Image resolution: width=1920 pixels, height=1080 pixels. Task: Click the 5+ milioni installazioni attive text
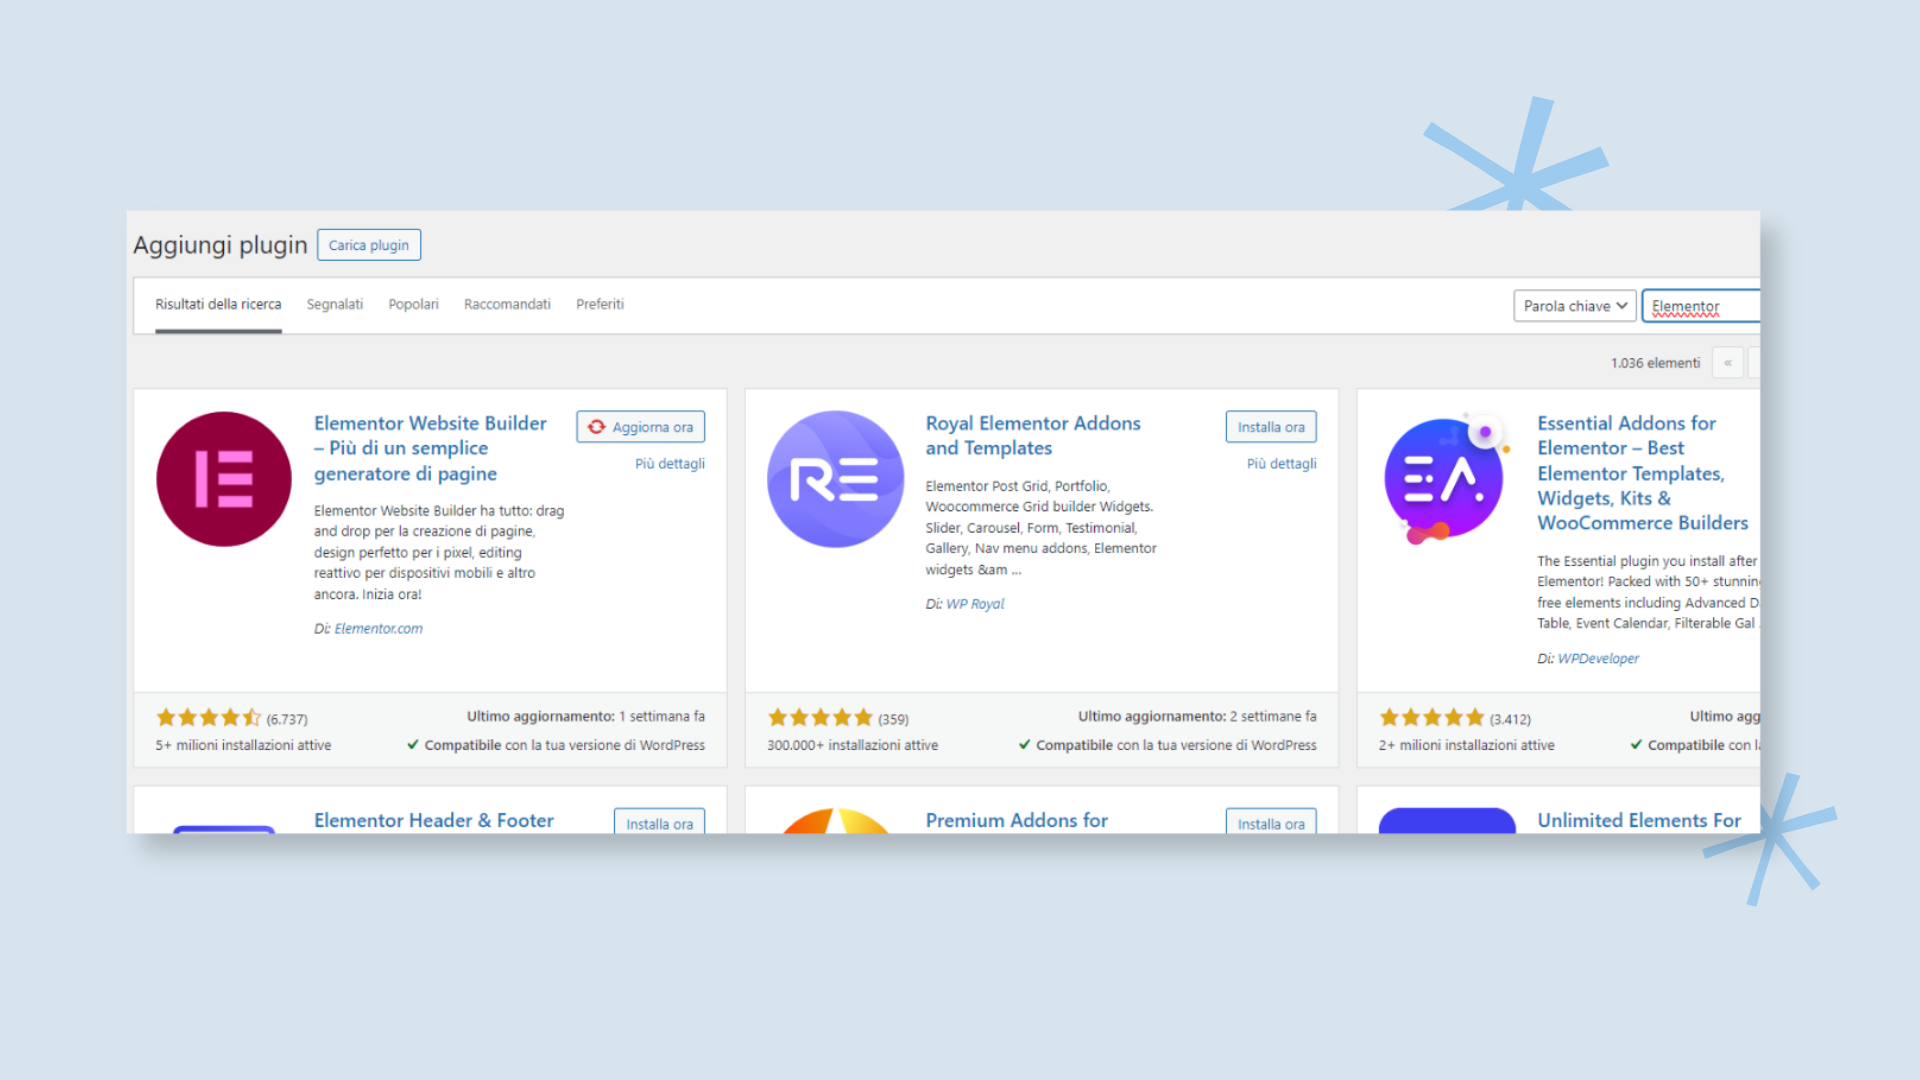click(243, 745)
